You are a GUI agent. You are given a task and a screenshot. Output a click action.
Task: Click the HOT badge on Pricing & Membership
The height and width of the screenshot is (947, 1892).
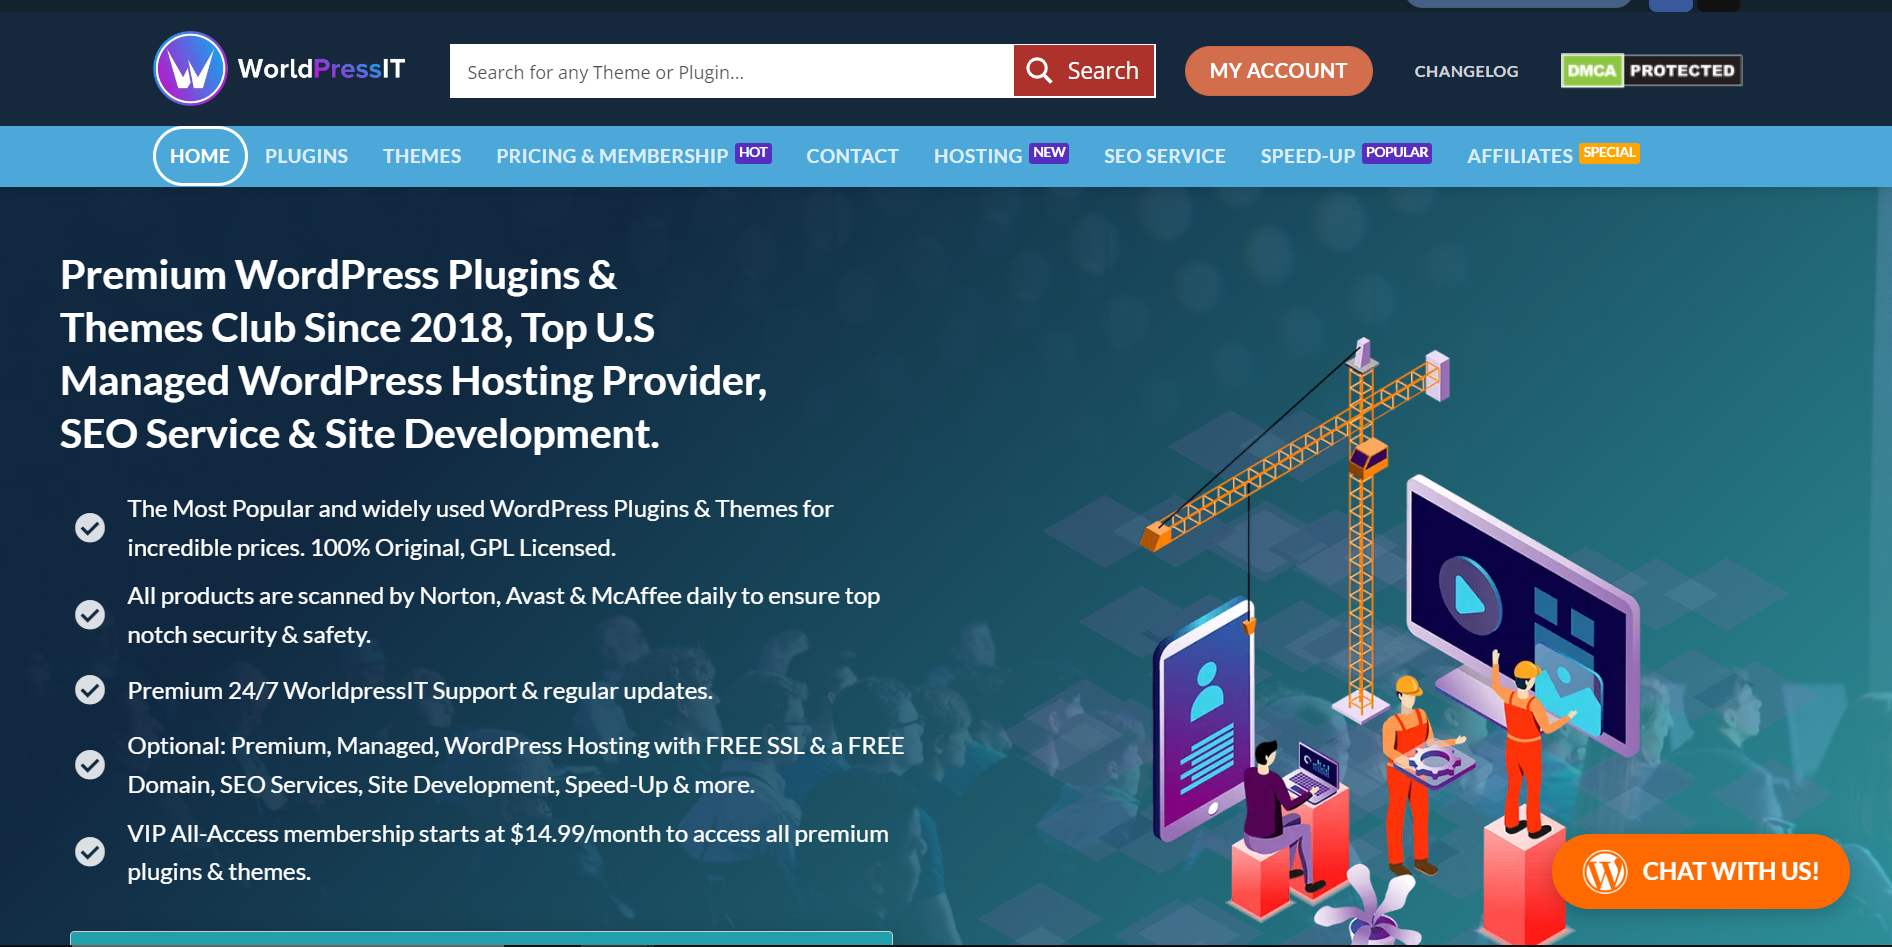point(753,153)
